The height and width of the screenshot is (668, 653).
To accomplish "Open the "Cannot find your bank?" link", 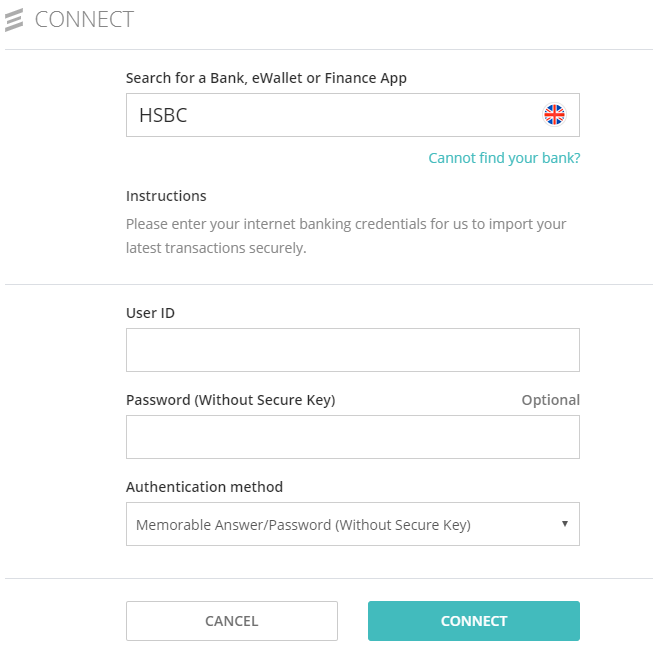I will coord(504,158).
